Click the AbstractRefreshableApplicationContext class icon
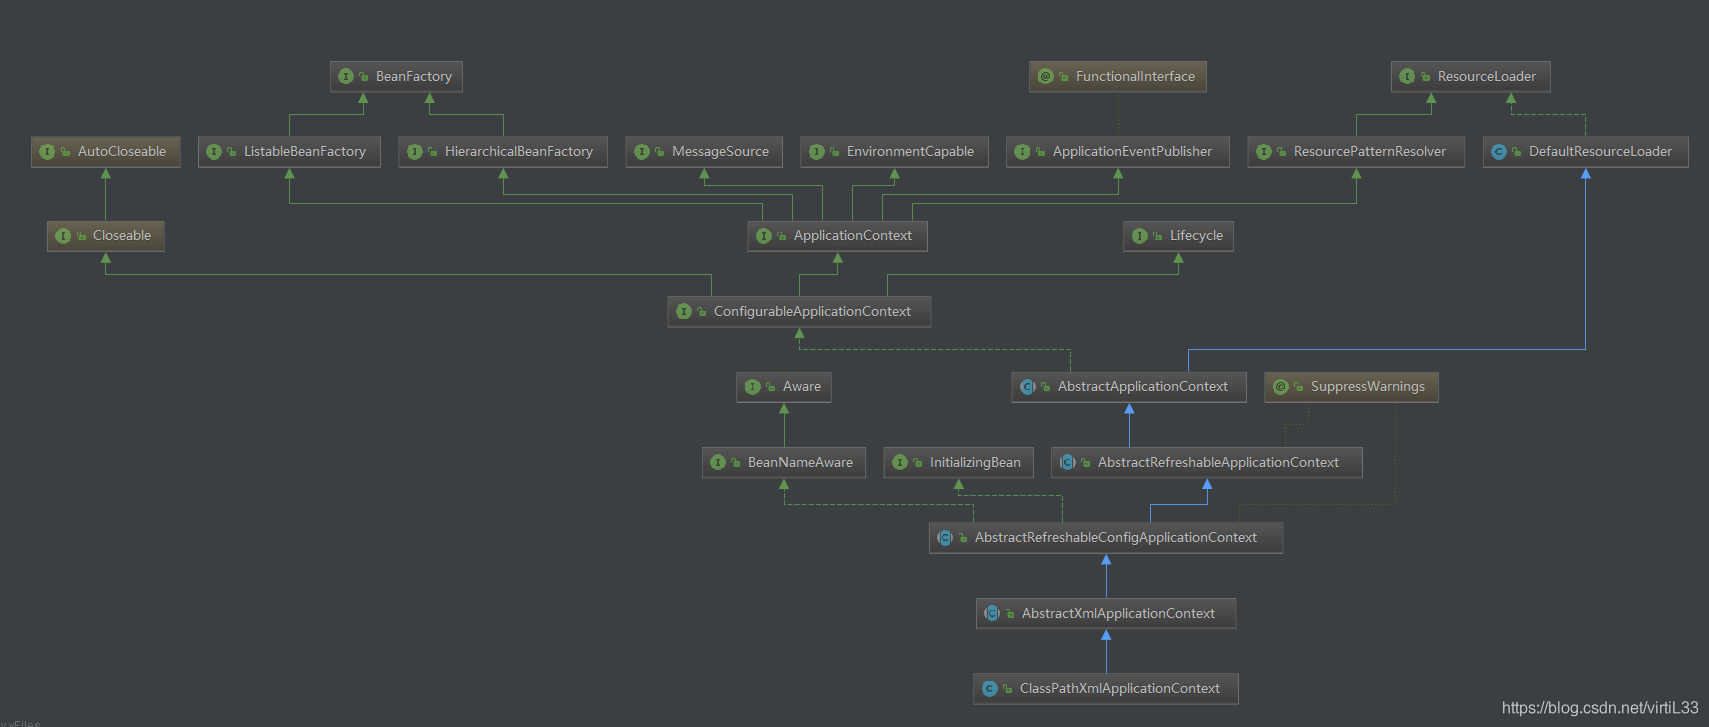The width and height of the screenshot is (1709, 727). (x=1068, y=462)
